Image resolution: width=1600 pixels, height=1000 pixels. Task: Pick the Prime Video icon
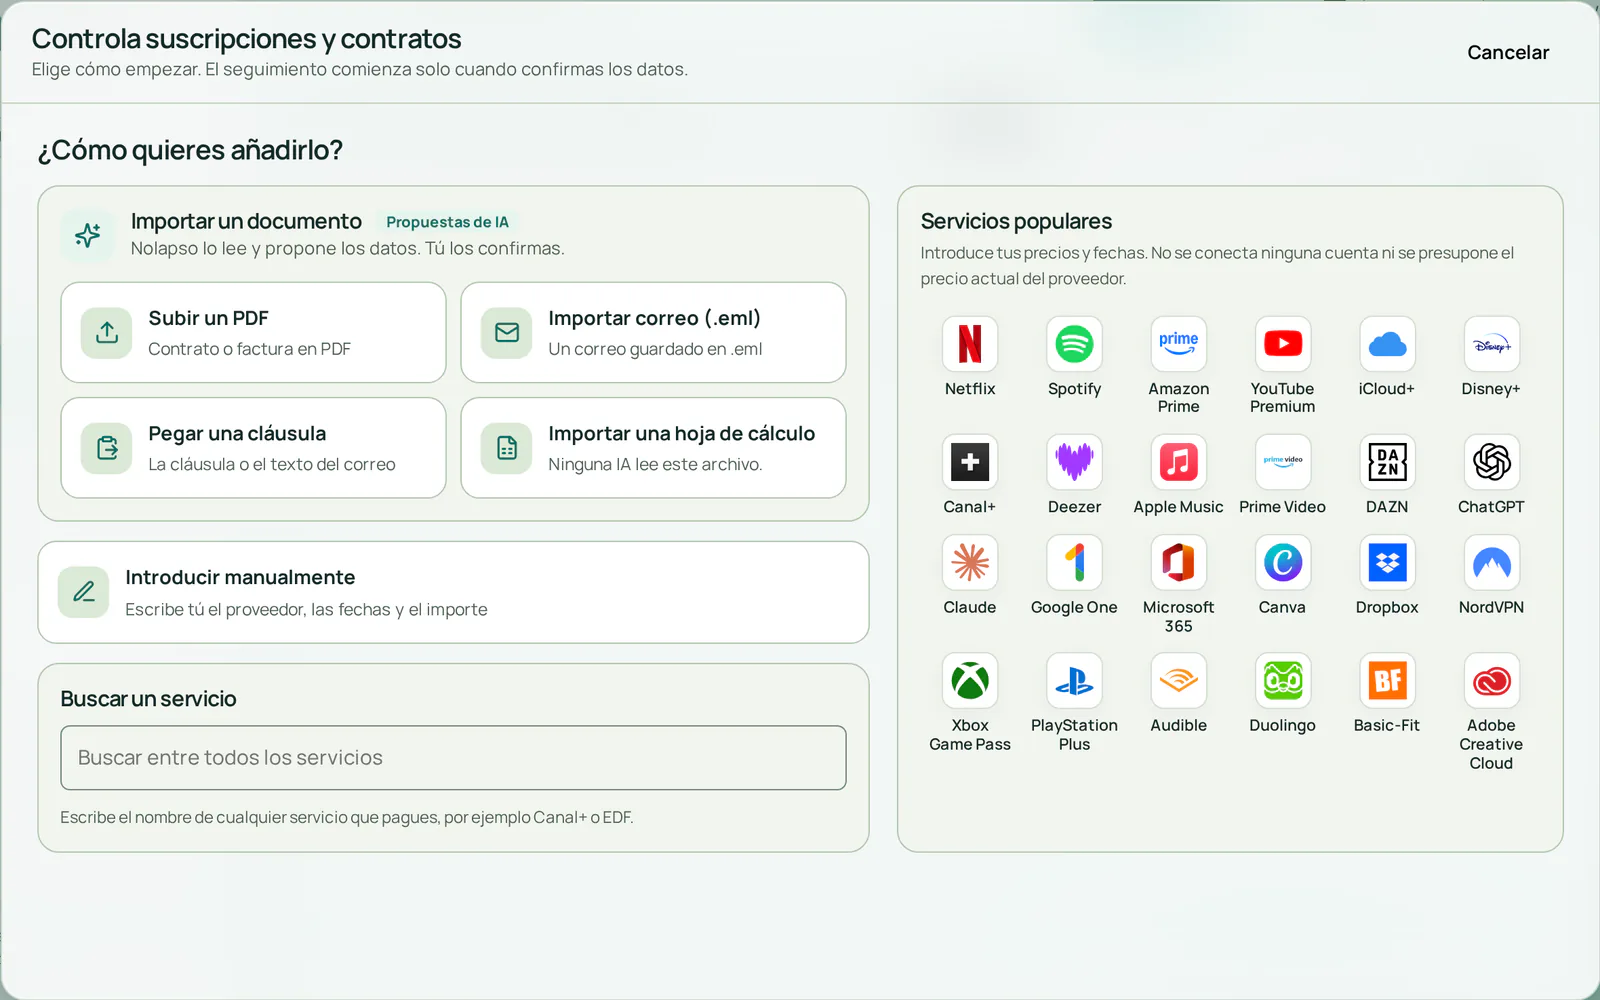tap(1283, 462)
